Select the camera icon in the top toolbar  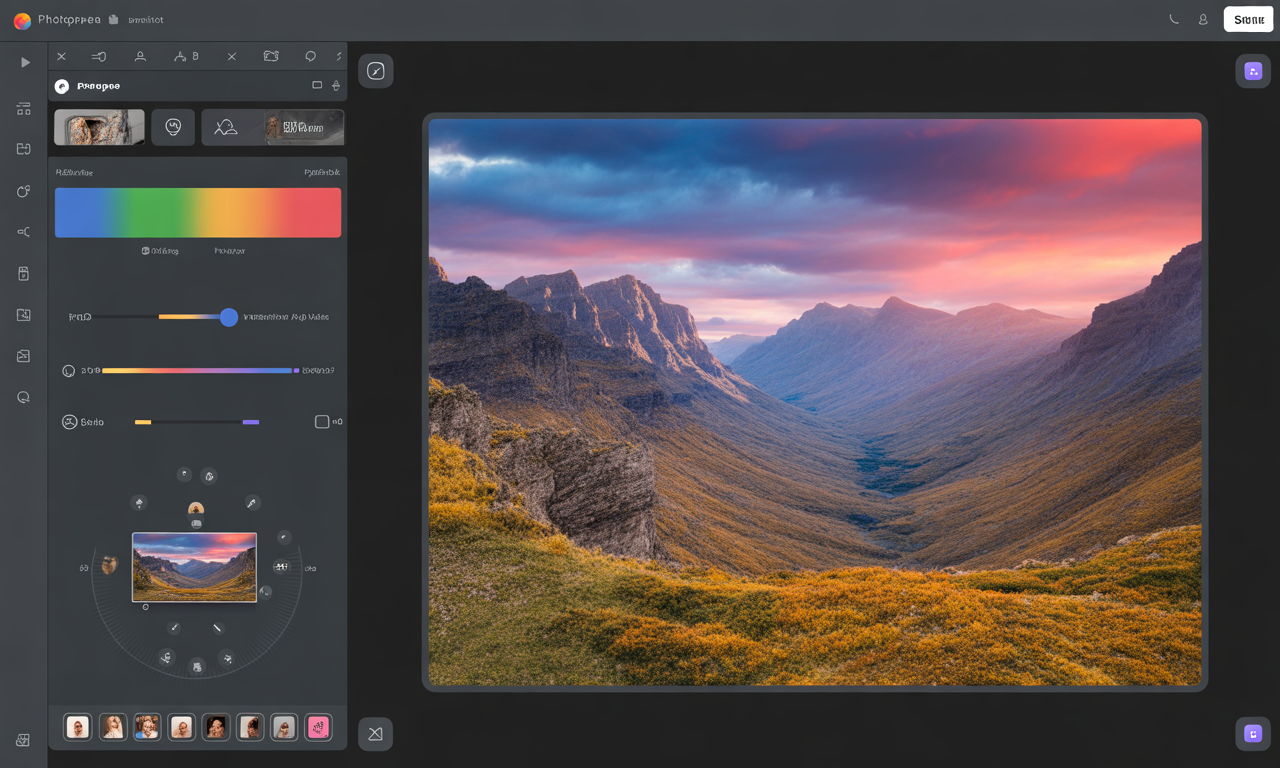point(270,56)
